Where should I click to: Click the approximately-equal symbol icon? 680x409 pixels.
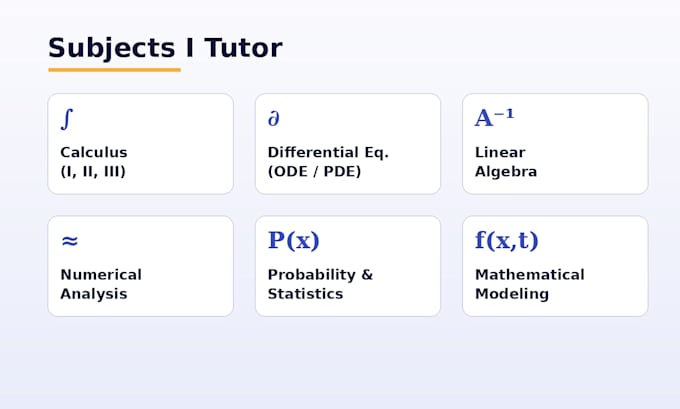coord(70,241)
